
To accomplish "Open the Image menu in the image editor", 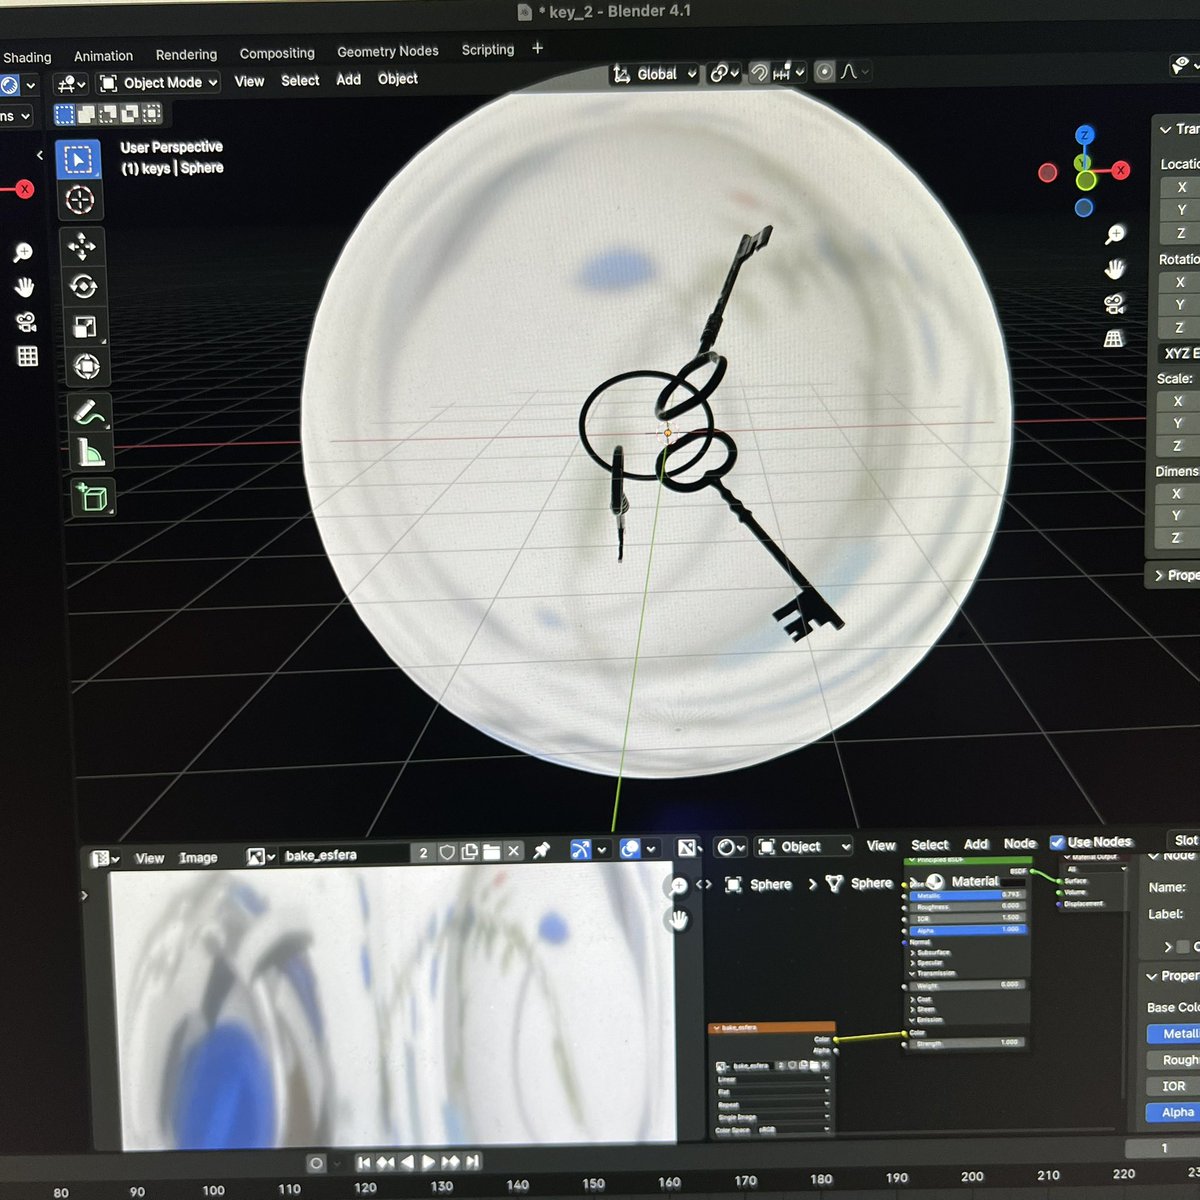I will click(198, 858).
